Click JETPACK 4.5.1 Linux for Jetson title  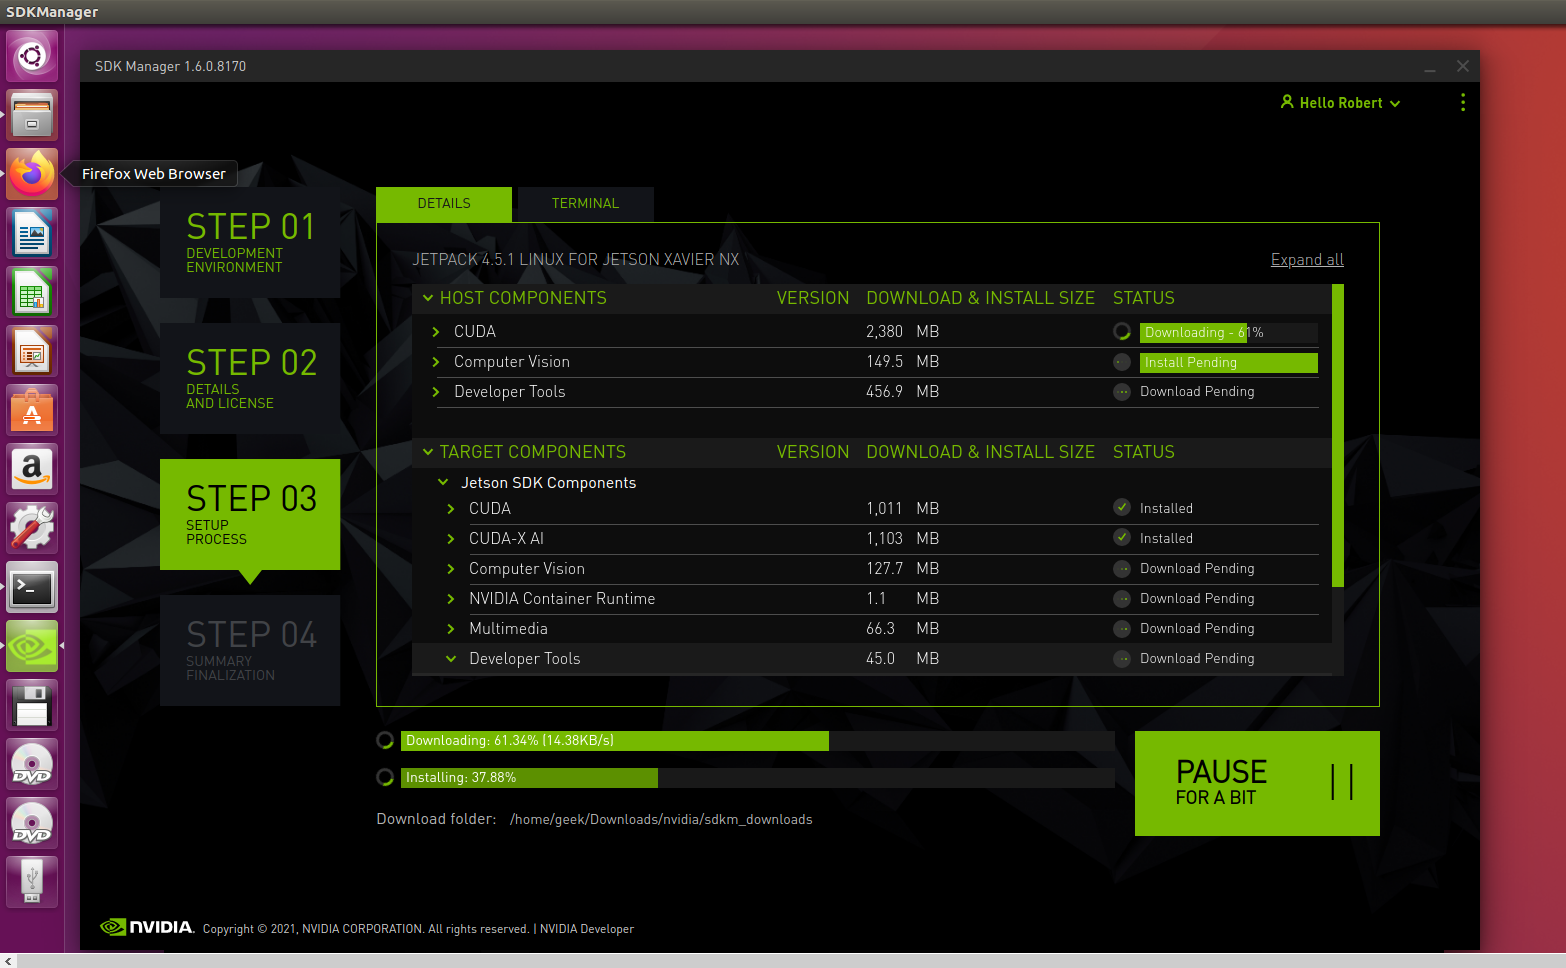tap(576, 260)
